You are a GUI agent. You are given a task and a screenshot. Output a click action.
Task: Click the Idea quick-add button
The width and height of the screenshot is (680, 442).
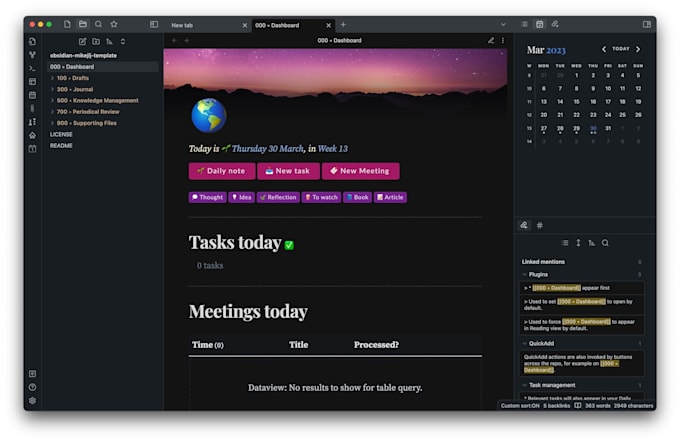tap(242, 197)
